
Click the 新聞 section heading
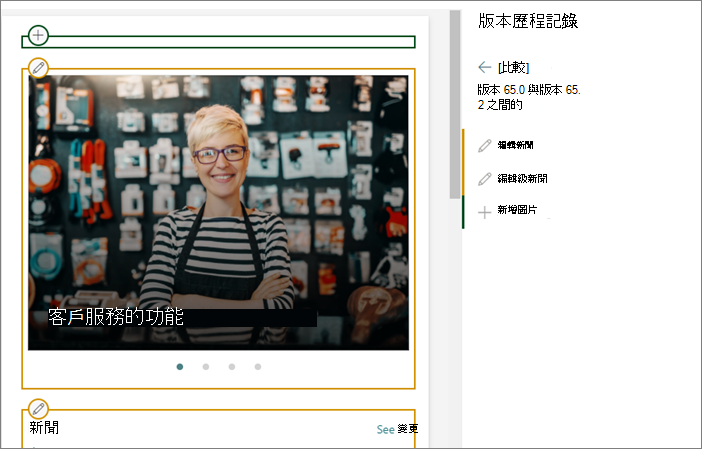pyautogui.click(x=44, y=428)
